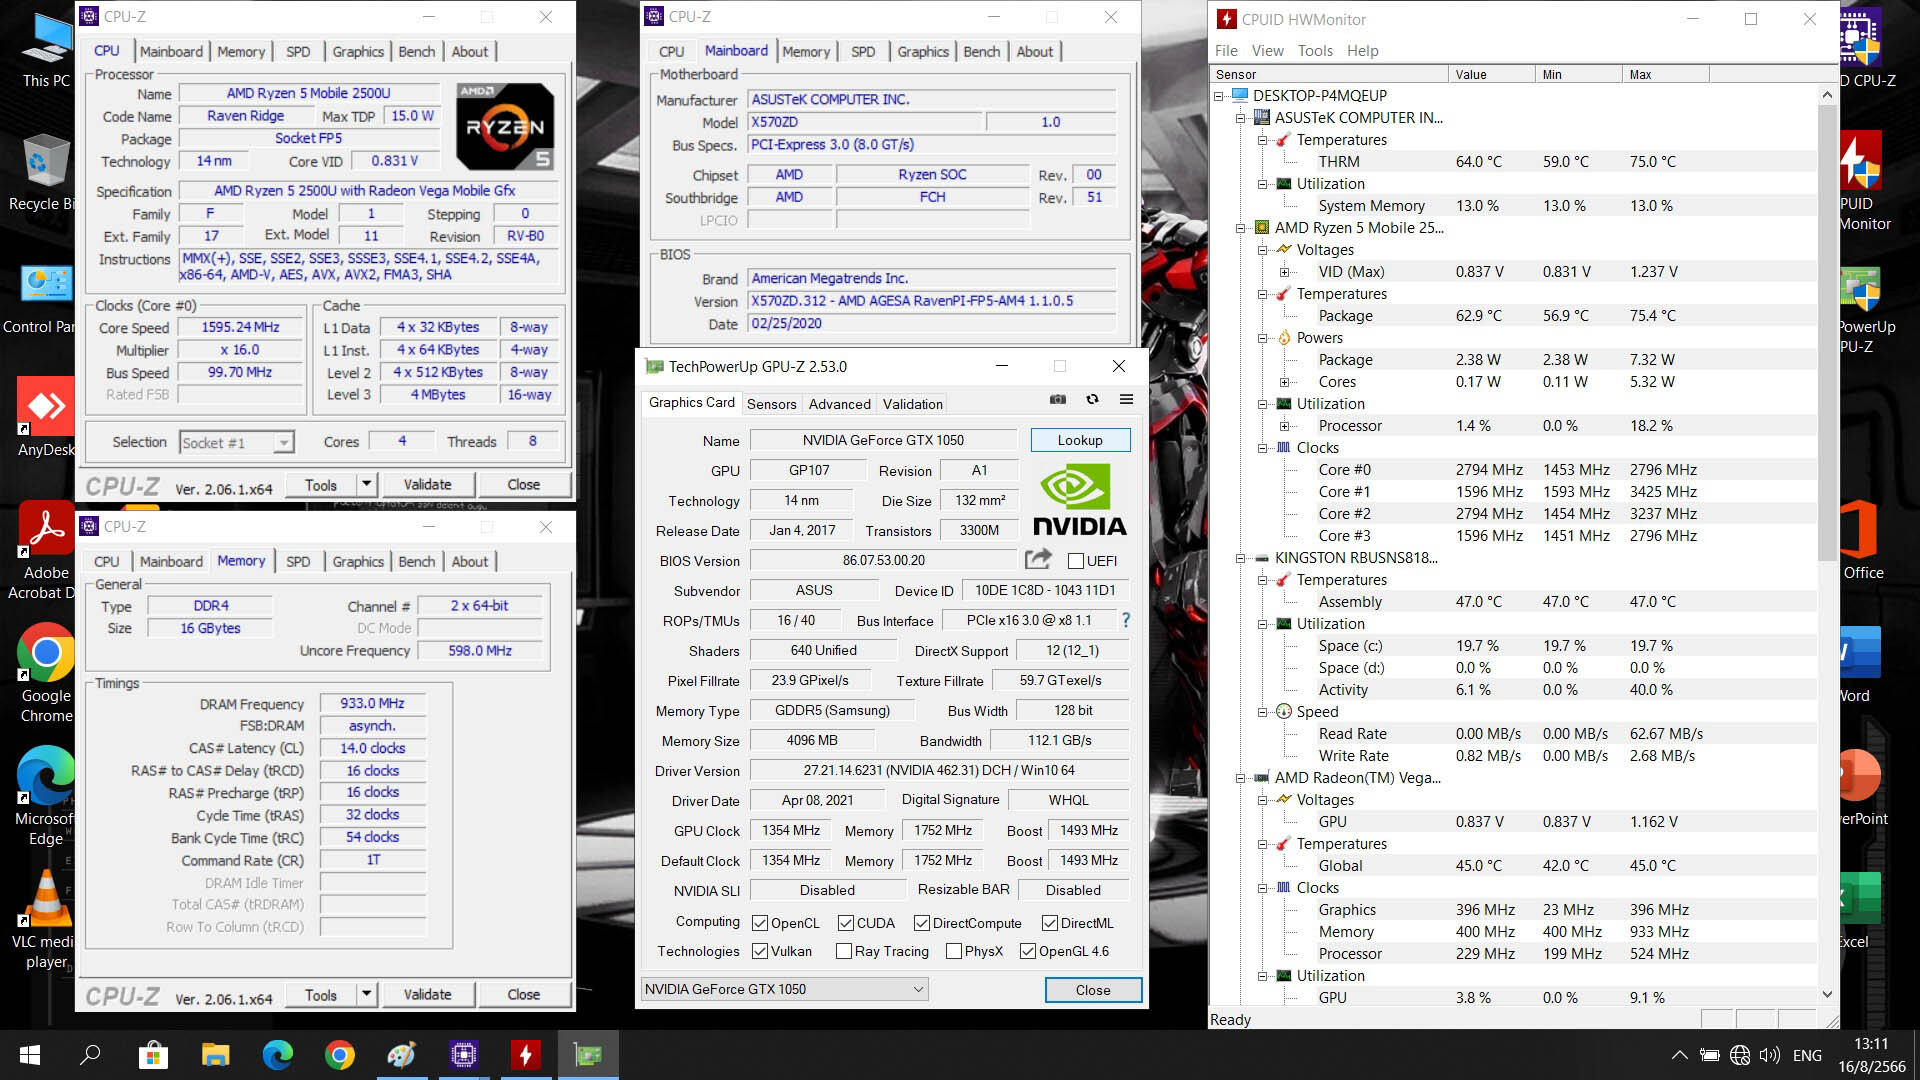Switch to the Sensors tab in GPU-Z
The width and height of the screenshot is (1920, 1080).
coord(771,404)
